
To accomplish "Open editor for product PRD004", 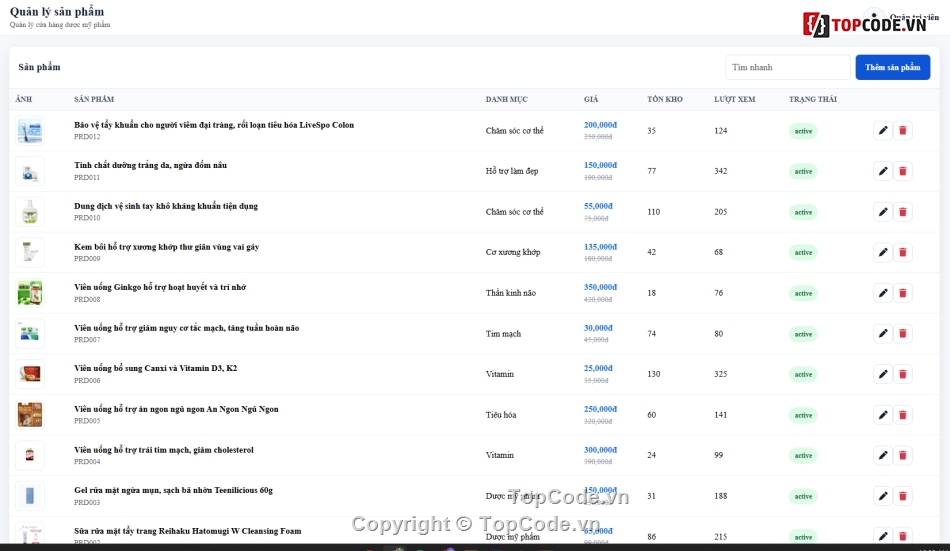I will [x=883, y=455].
